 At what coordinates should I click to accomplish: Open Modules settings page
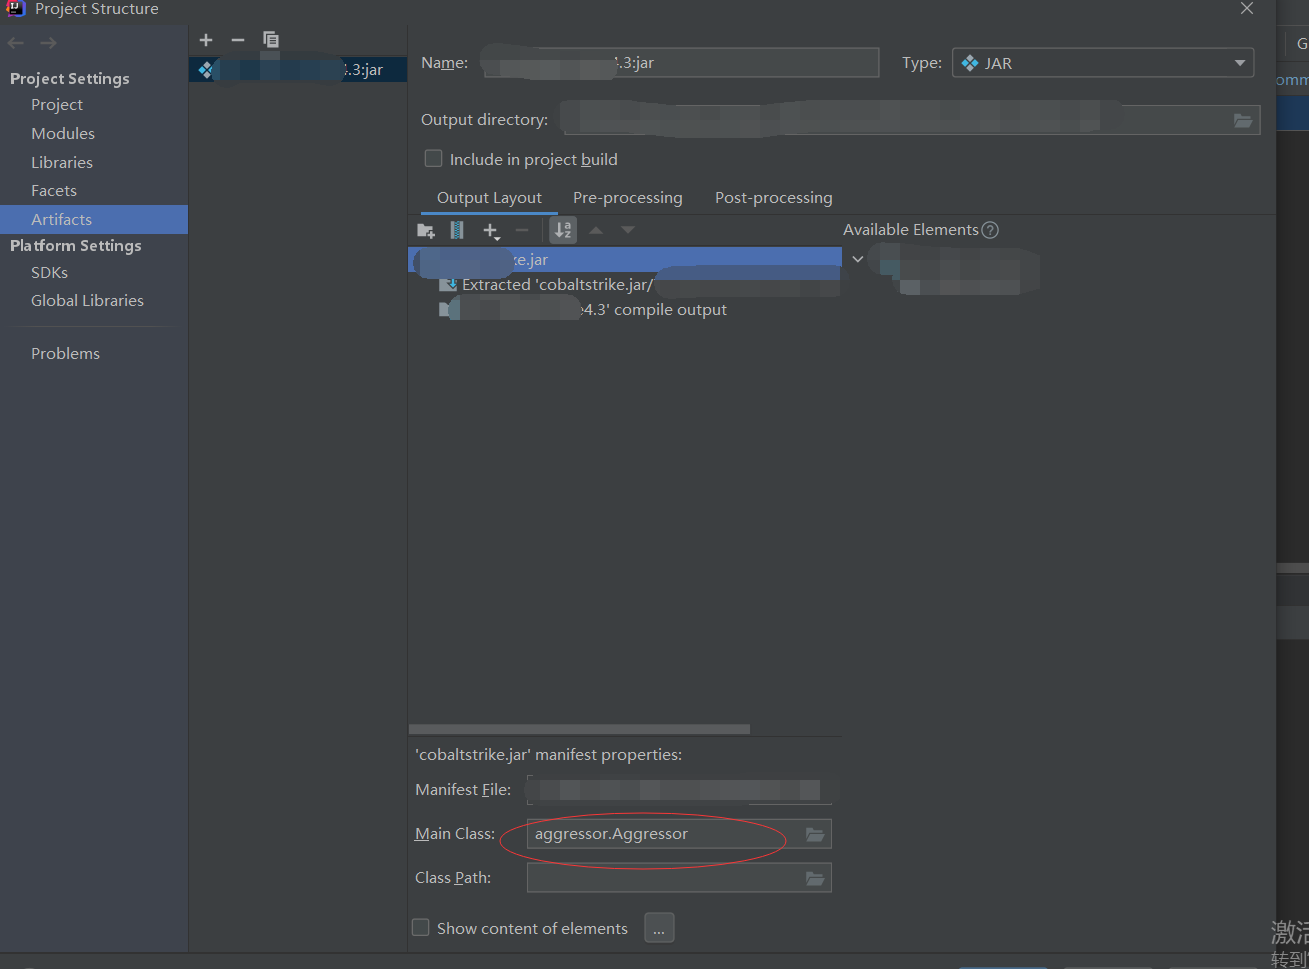pos(63,134)
